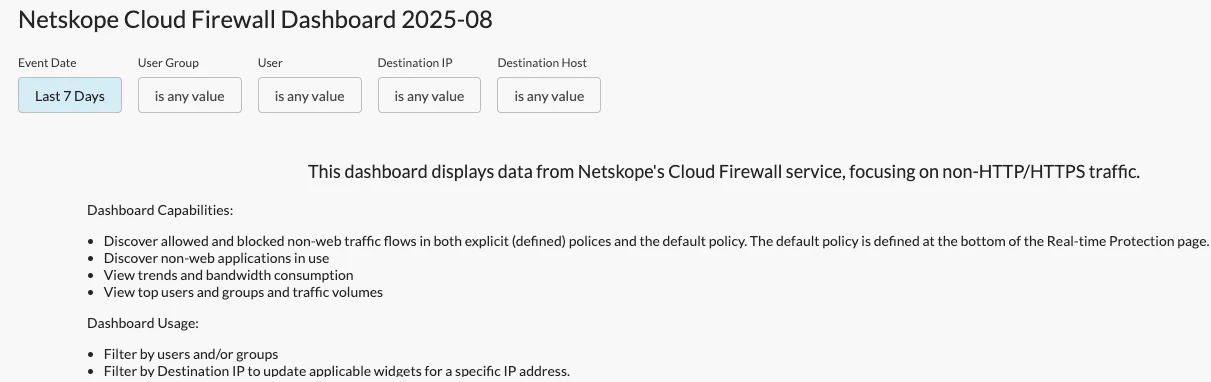The height and width of the screenshot is (382, 1211).
Task: Click the 'Destination Host' filter label
Action: click(x=542, y=63)
